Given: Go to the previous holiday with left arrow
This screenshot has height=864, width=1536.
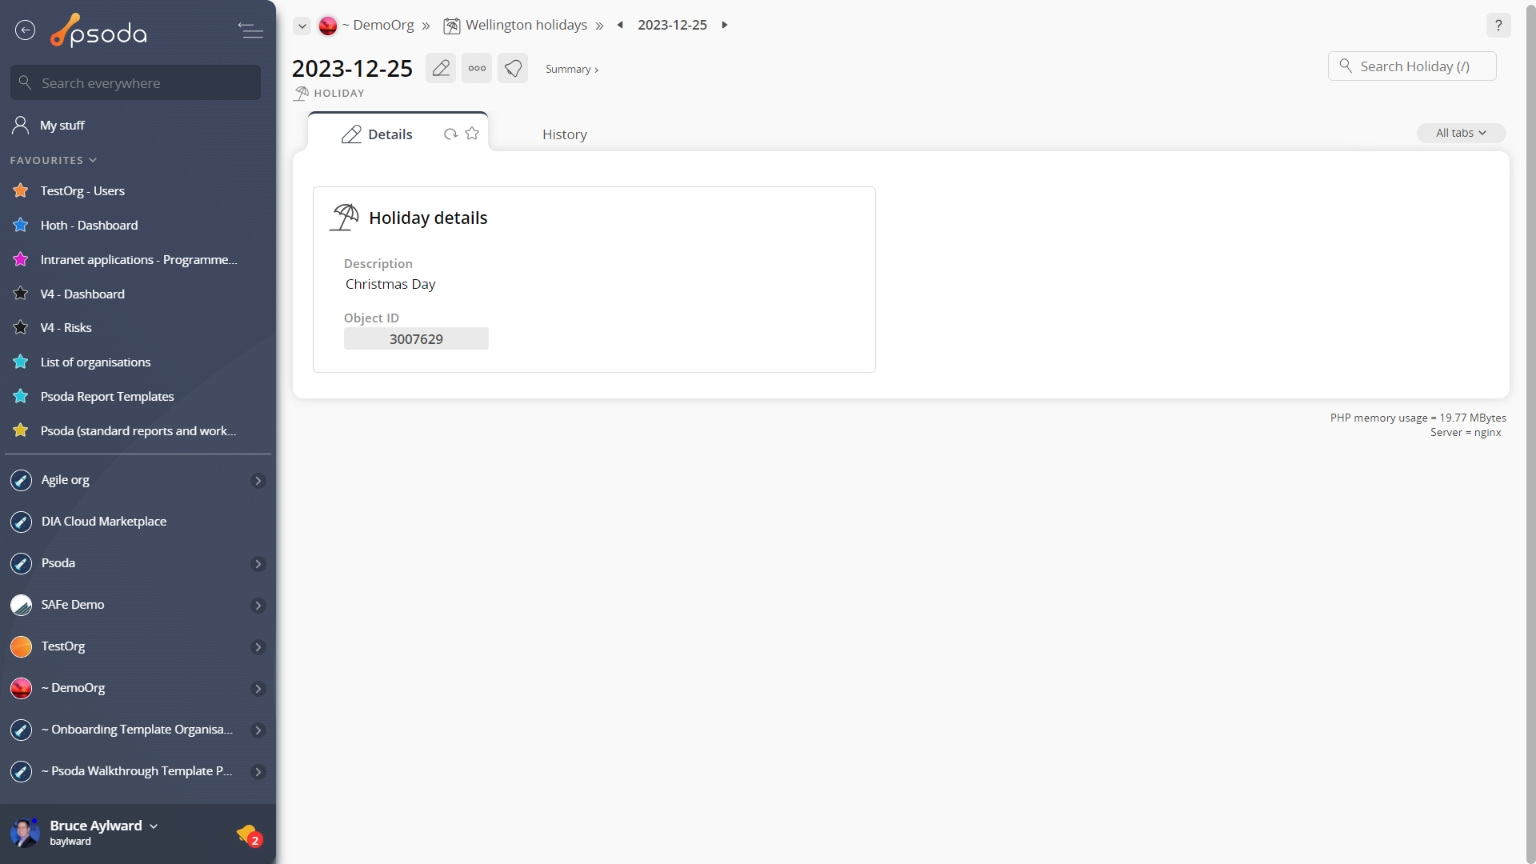Looking at the screenshot, I should click(x=620, y=25).
